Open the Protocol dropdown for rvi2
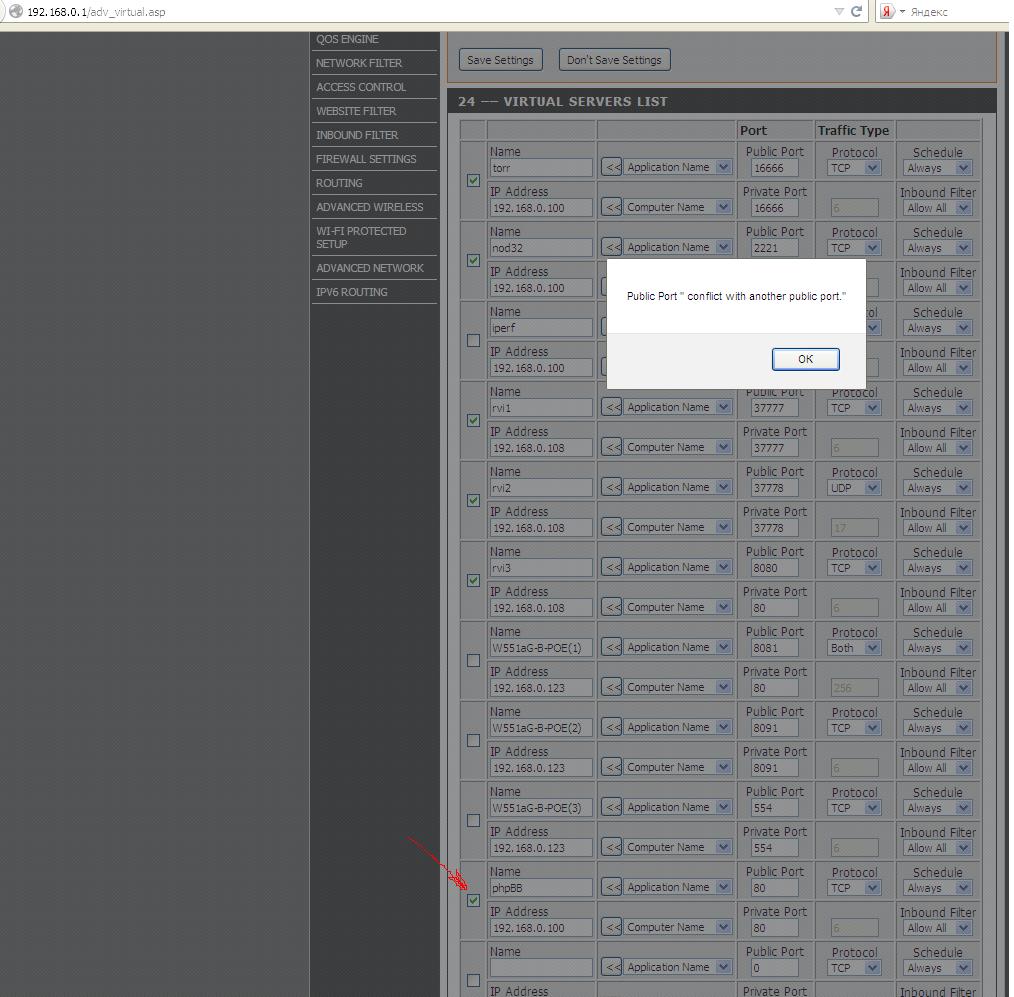The height and width of the screenshot is (997, 1014). [854, 488]
